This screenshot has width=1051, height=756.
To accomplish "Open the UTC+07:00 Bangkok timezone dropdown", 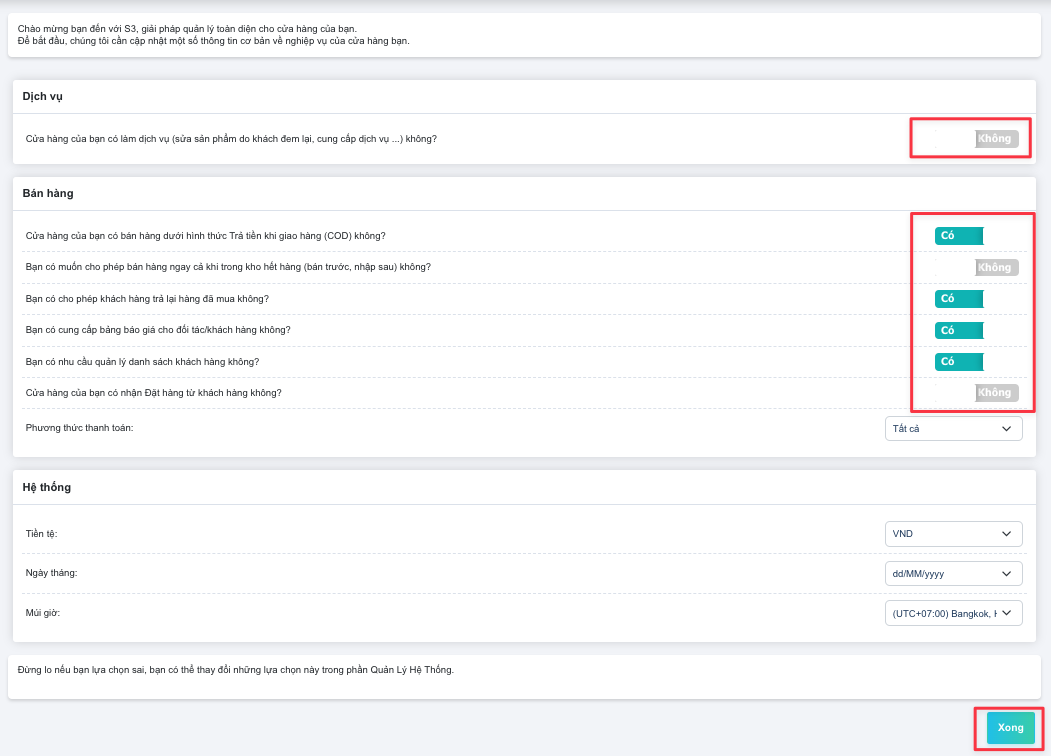I will click(x=953, y=613).
